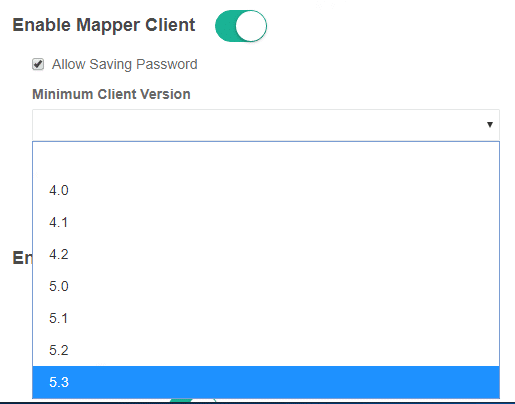Choose 5.0 in the version list

pyautogui.click(x=266, y=286)
